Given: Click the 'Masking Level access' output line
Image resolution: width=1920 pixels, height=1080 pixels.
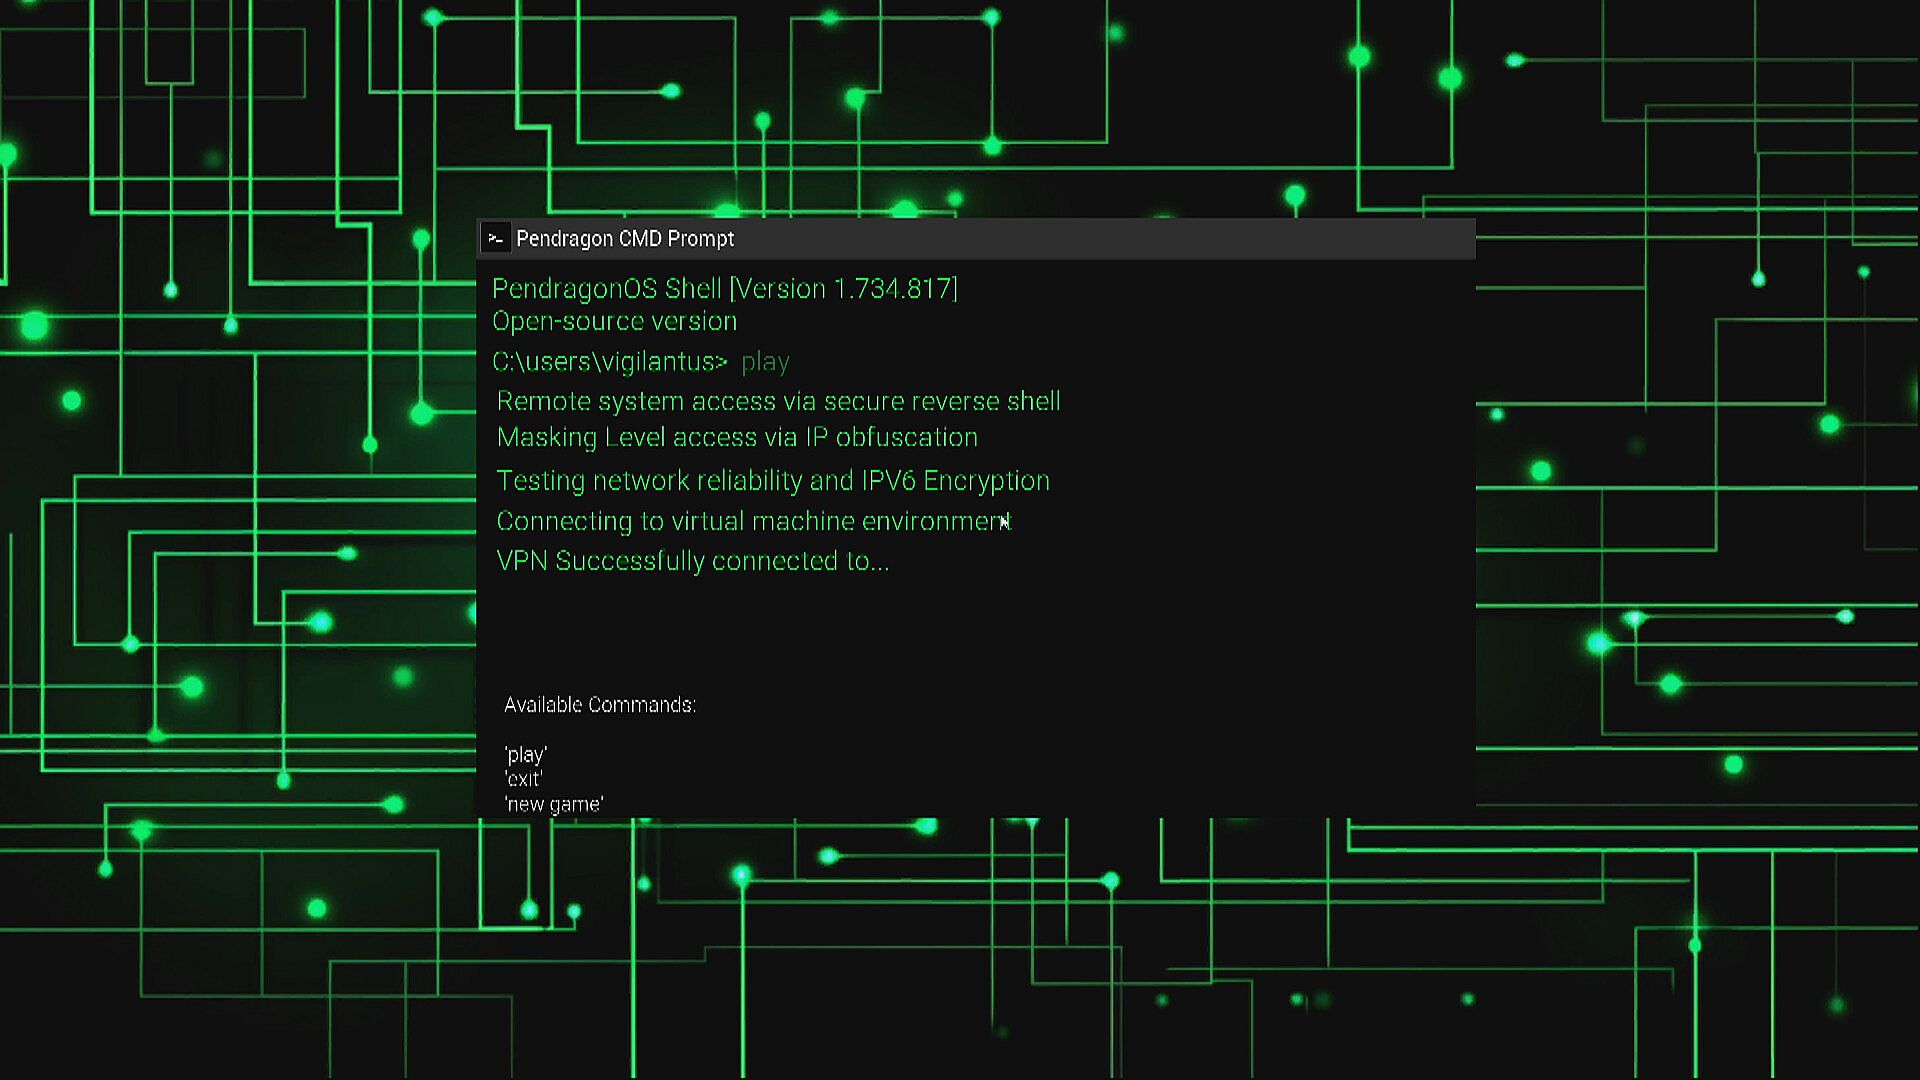Looking at the screenshot, I should [736, 438].
